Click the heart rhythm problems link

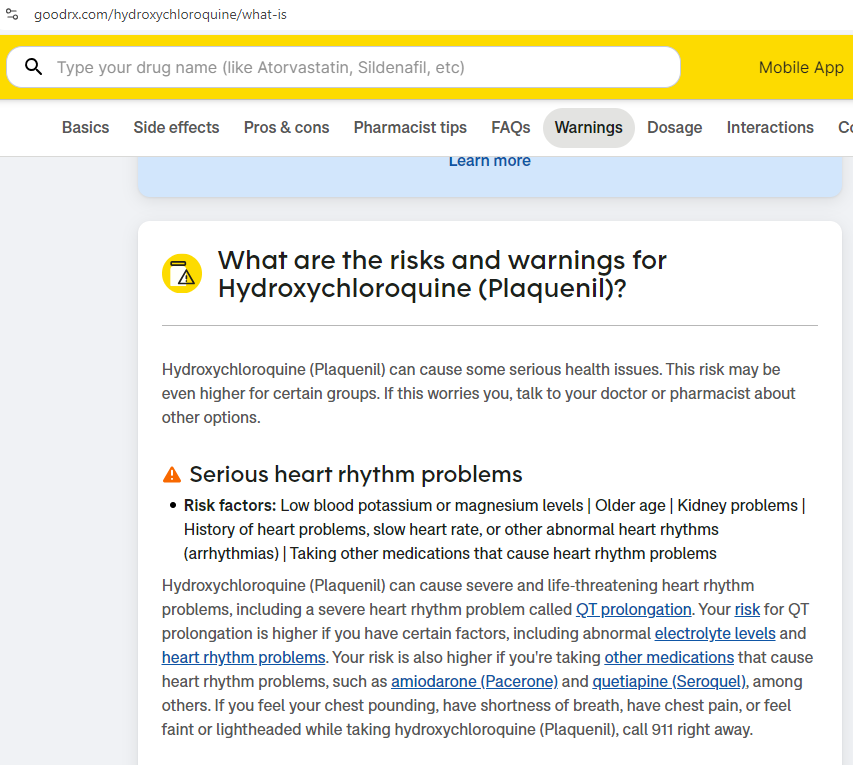coord(243,657)
